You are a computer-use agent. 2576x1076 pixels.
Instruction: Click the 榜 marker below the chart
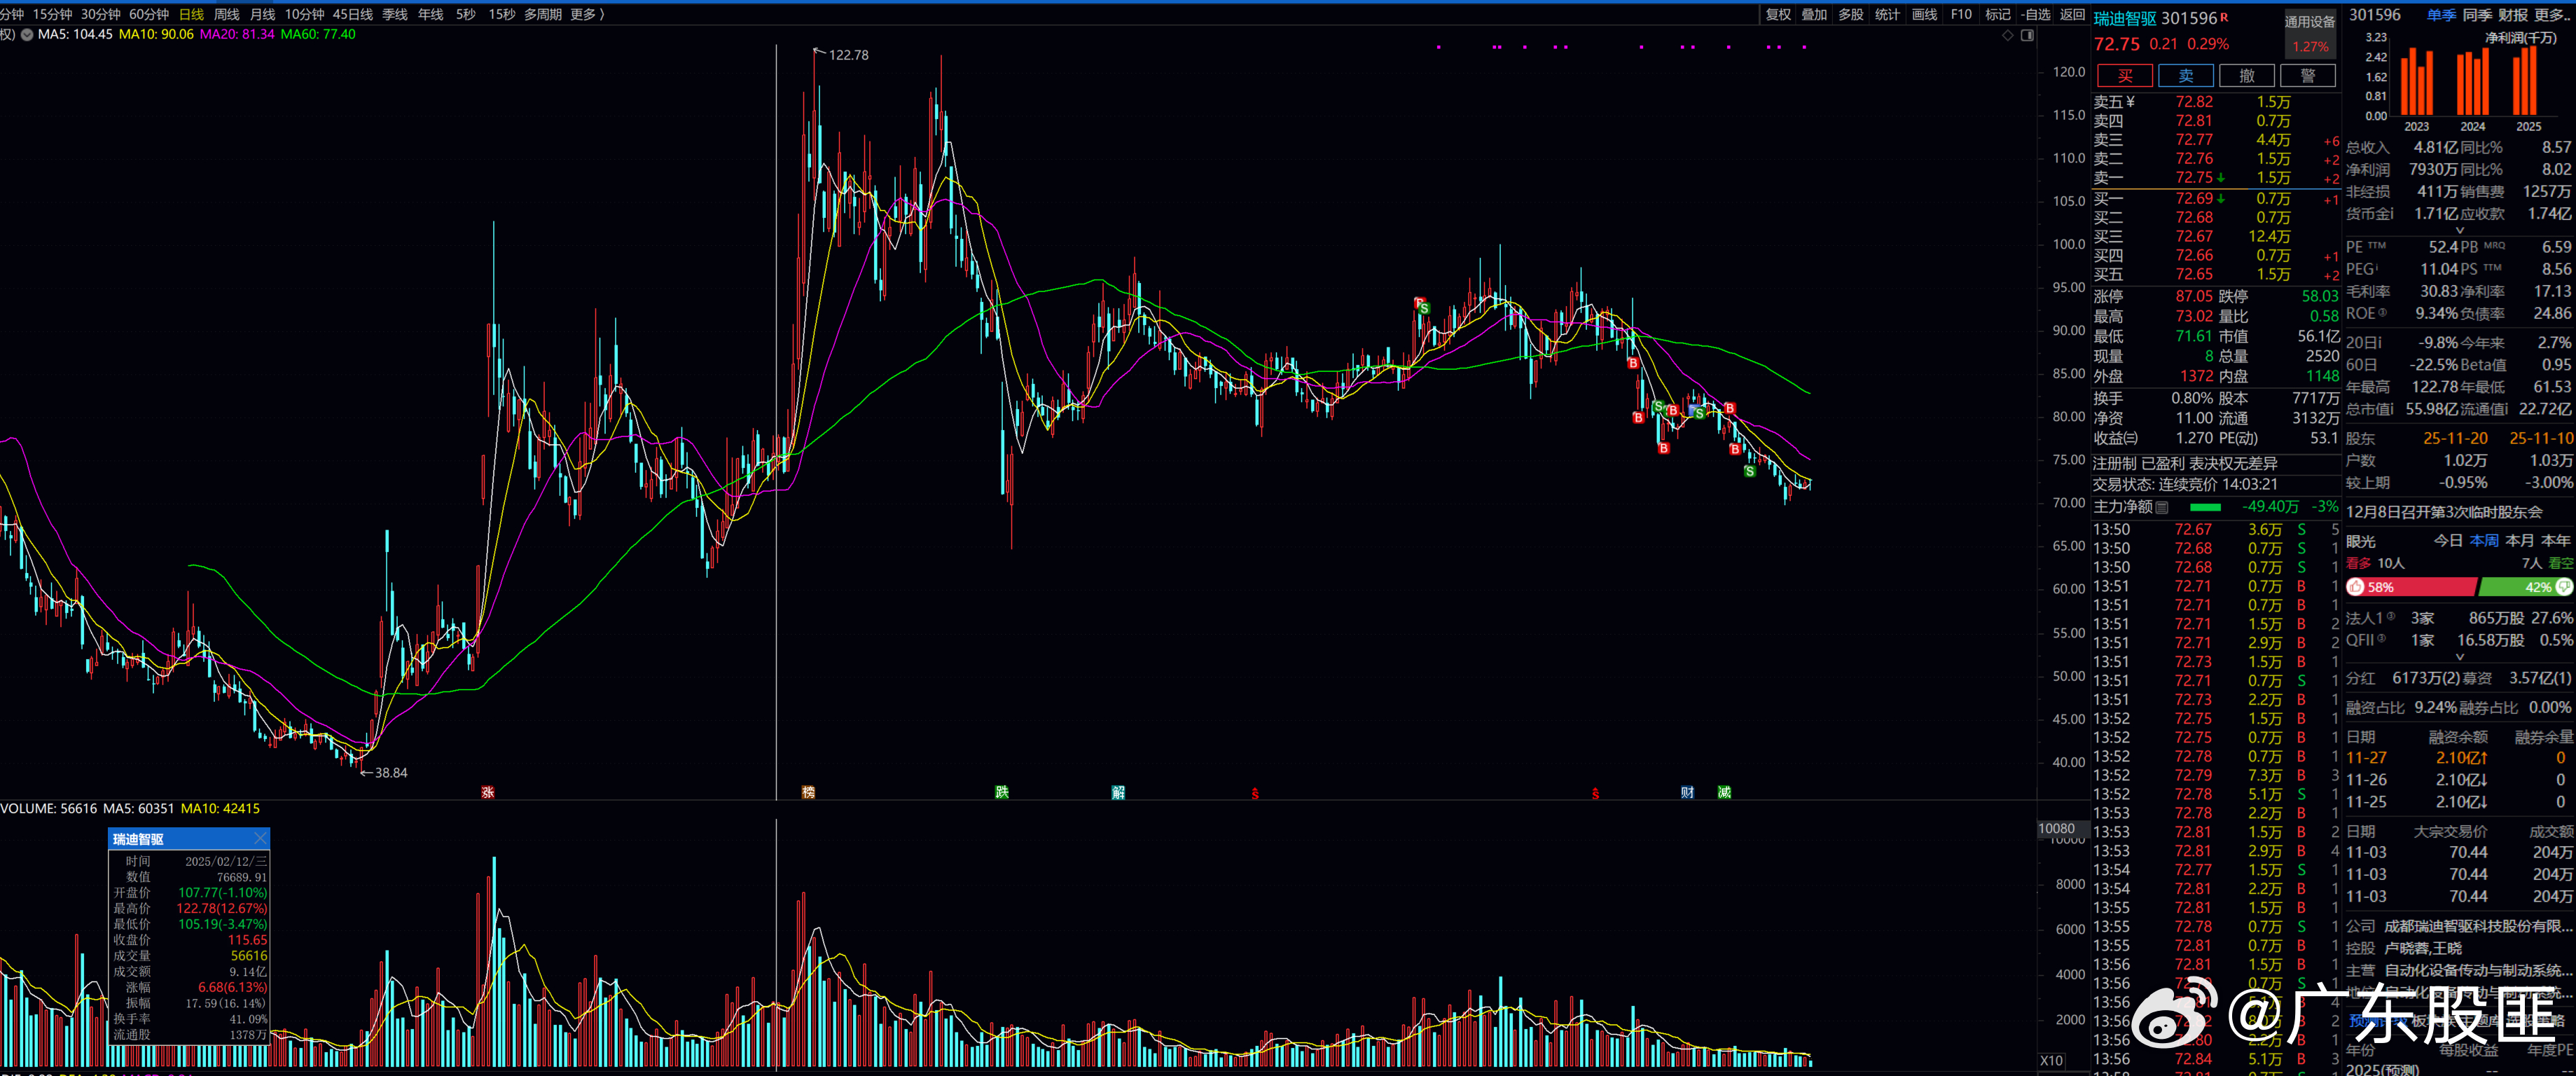[x=808, y=792]
